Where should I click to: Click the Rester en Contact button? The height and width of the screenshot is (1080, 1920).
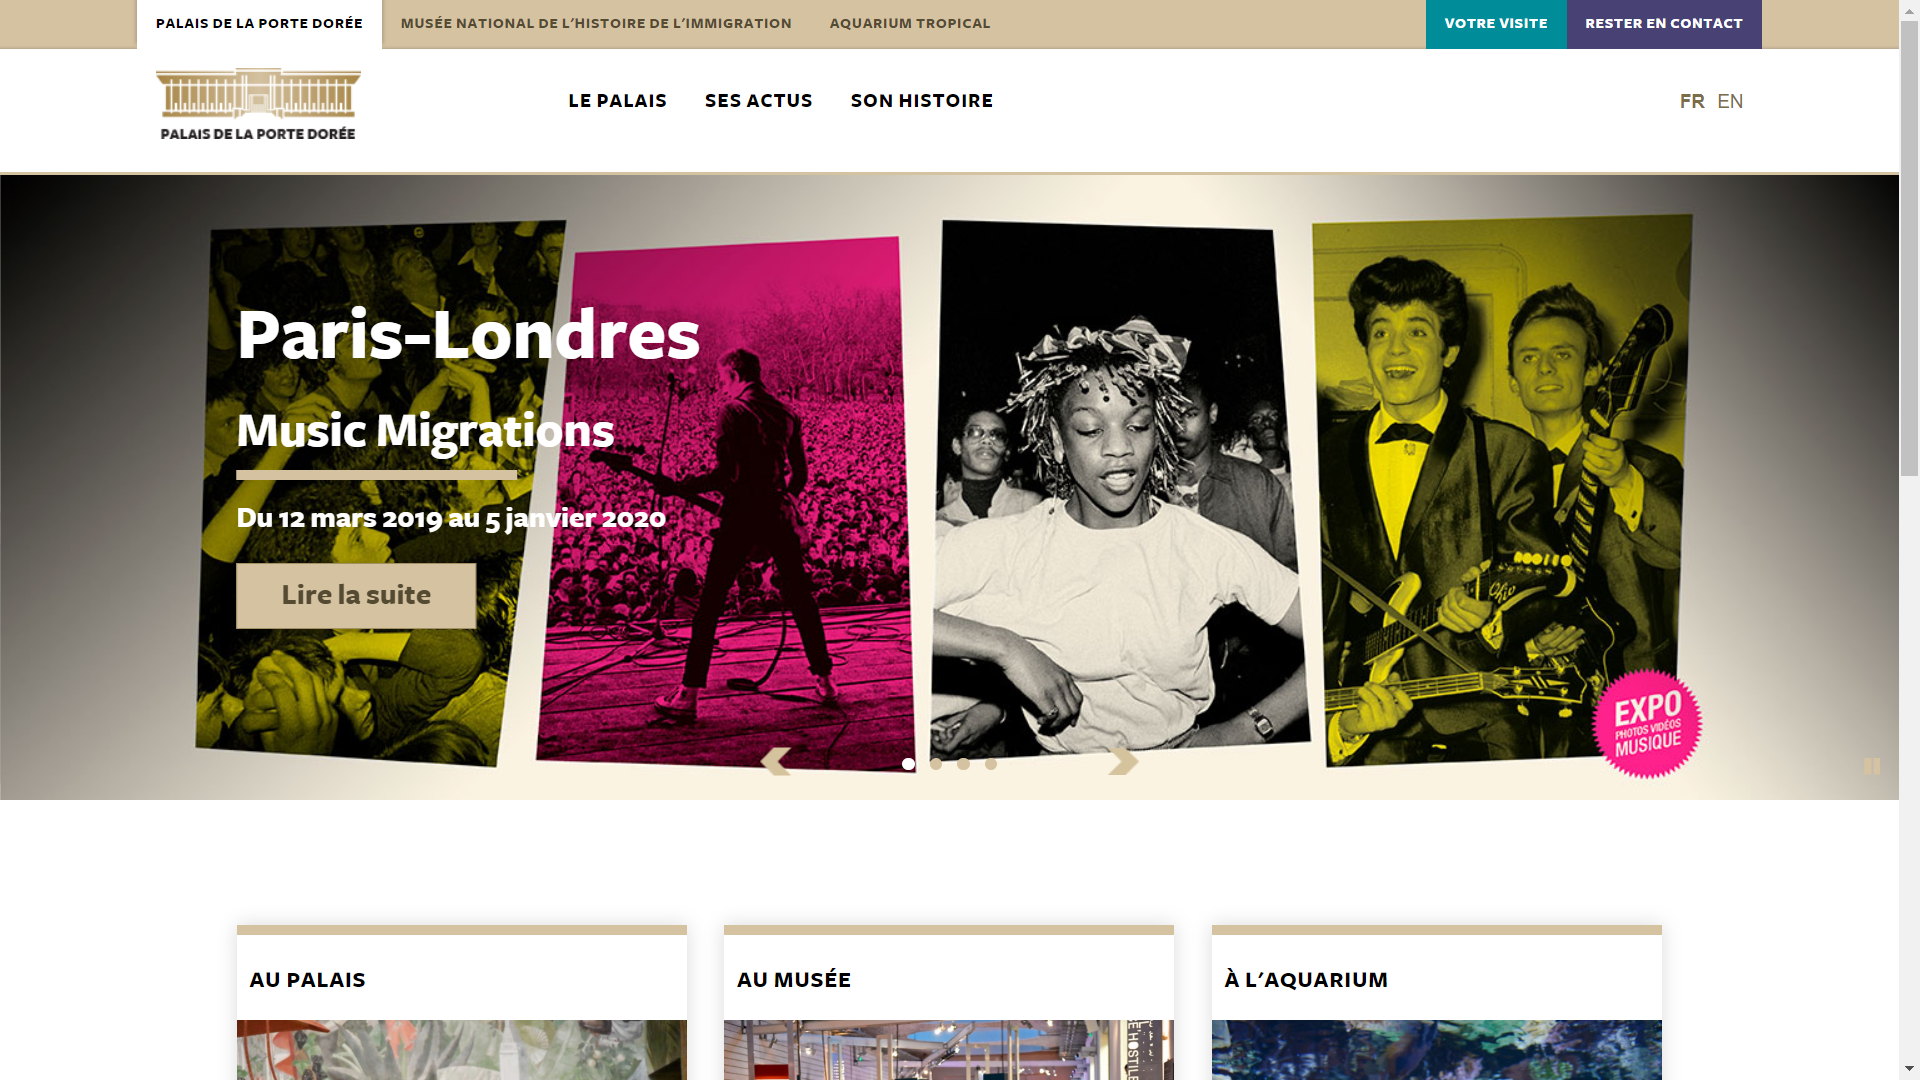click(1664, 24)
